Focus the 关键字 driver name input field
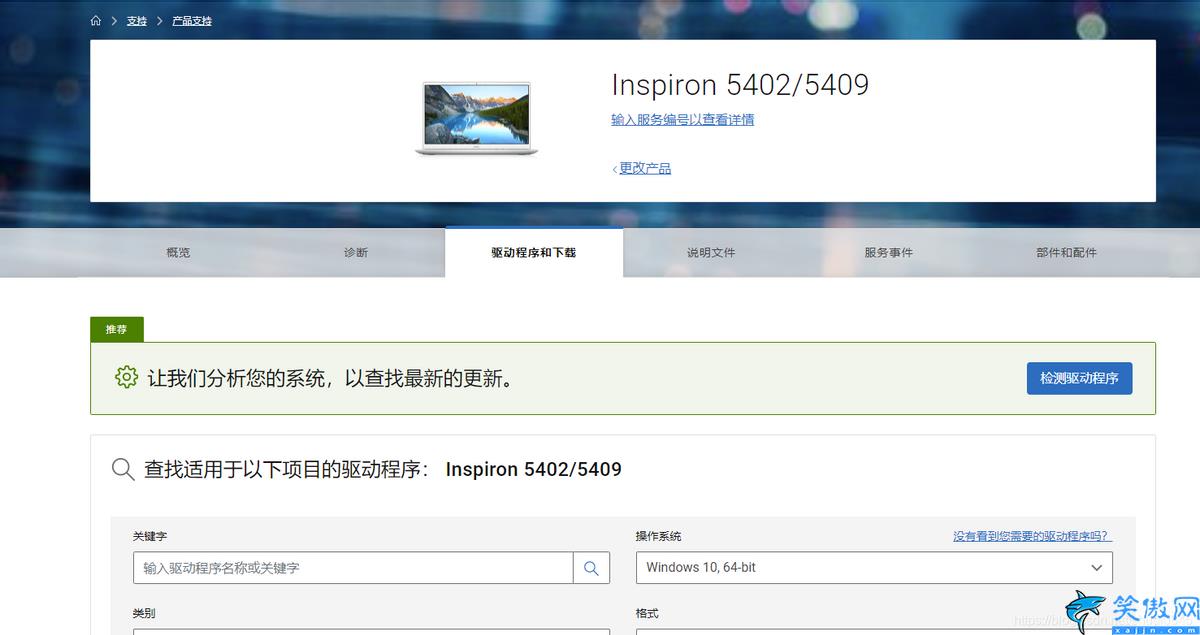This screenshot has width=1200, height=635. click(x=353, y=568)
